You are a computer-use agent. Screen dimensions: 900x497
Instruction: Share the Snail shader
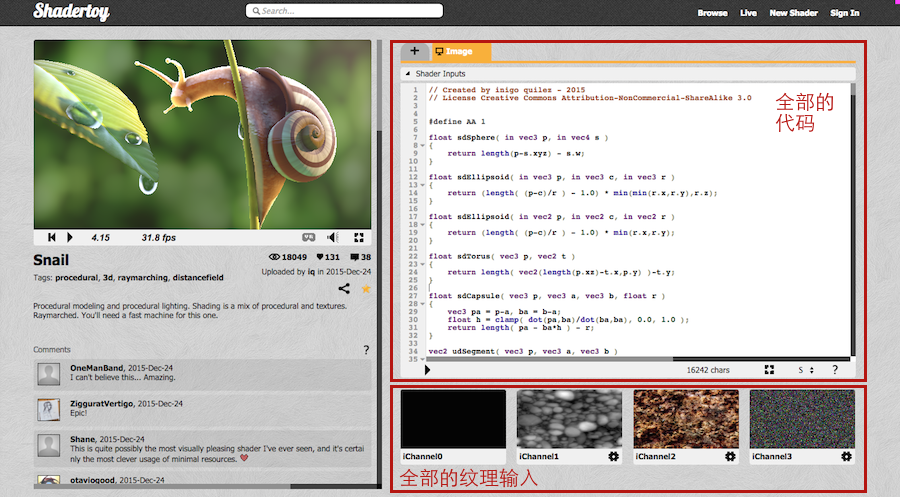coord(344,289)
